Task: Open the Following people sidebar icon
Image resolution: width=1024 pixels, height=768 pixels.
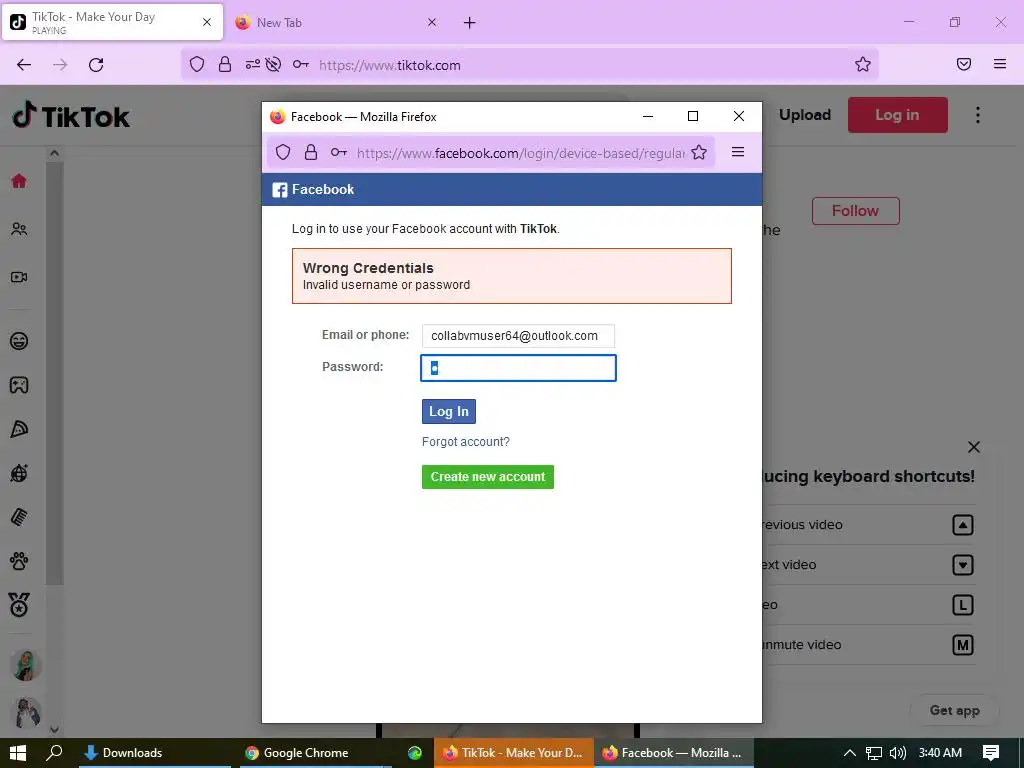Action: pyautogui.click(x=19, y=229)
